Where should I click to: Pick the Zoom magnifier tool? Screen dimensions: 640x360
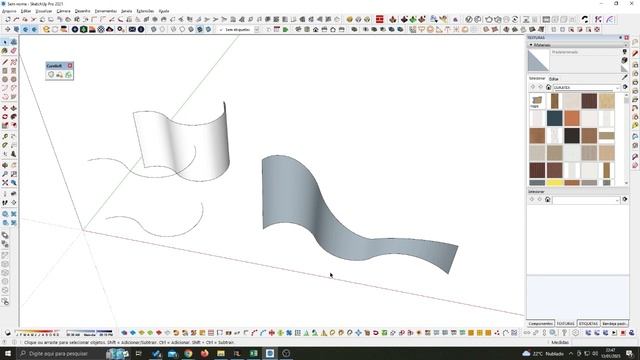coord(5,174)
